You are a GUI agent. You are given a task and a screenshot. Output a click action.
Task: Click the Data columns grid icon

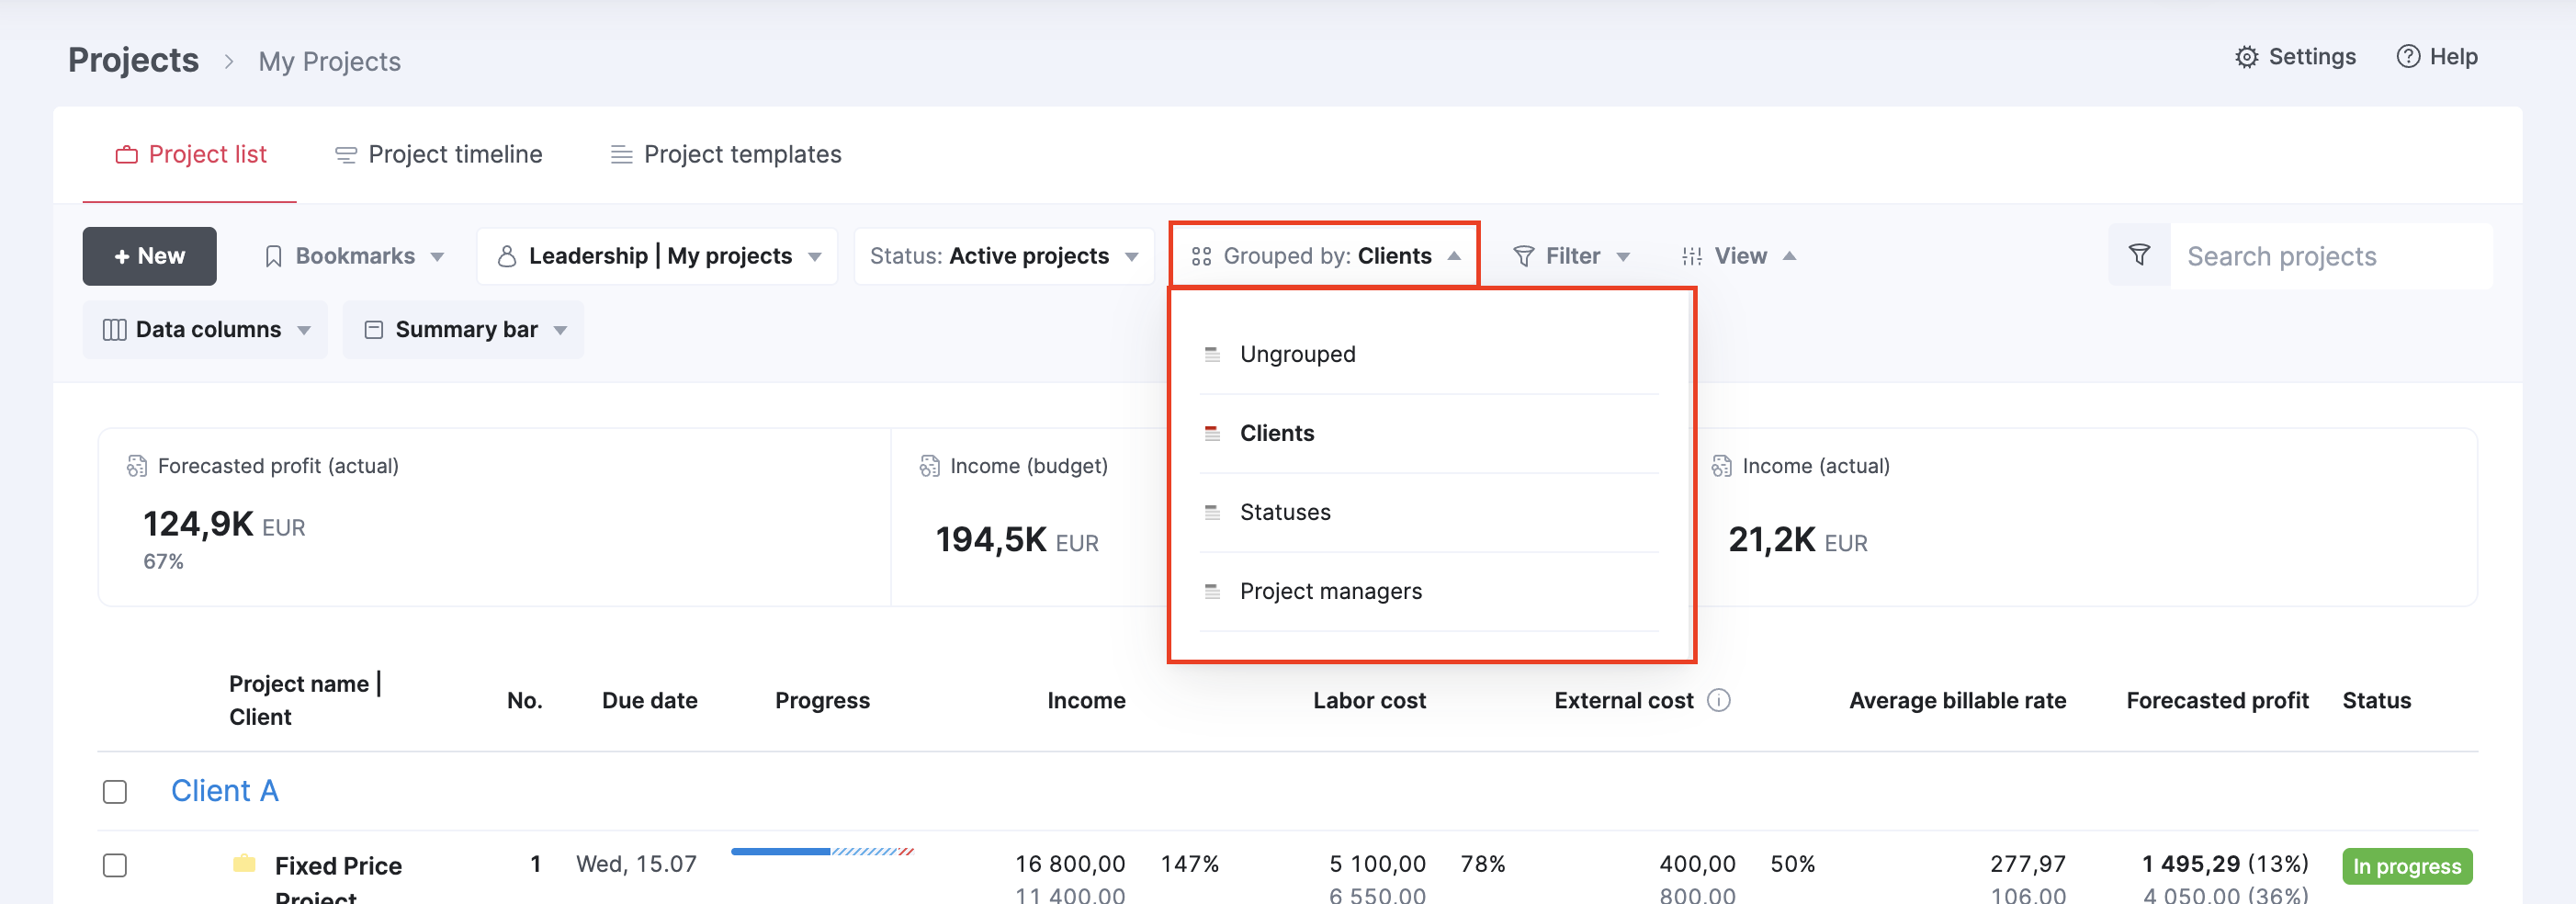click(115, 330)
